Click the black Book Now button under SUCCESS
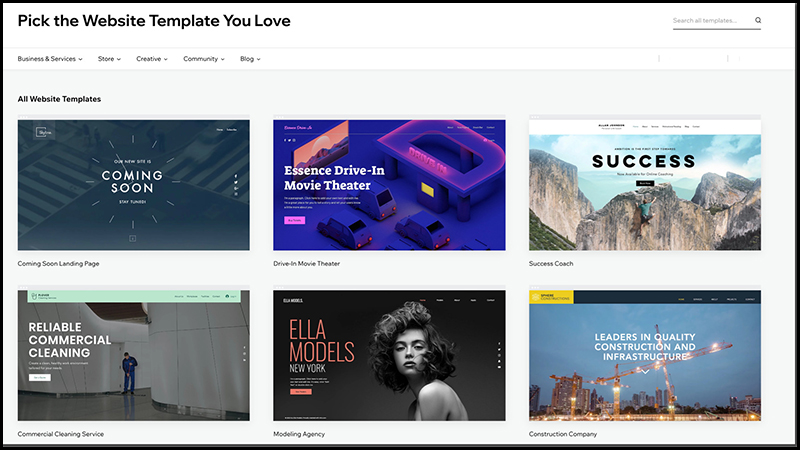Image resolution: width=800 pixels, height=450 pixels. click(x=644, y=183)
